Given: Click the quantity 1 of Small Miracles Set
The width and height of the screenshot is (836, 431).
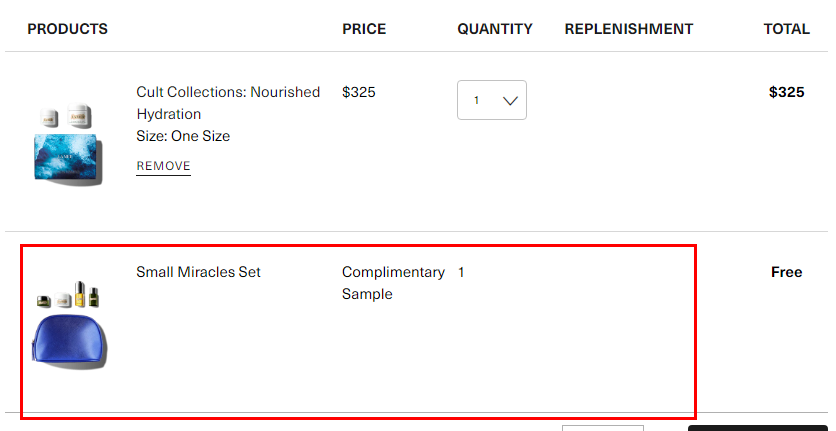Looking at the screenshot, I should (x=461, y=272).
